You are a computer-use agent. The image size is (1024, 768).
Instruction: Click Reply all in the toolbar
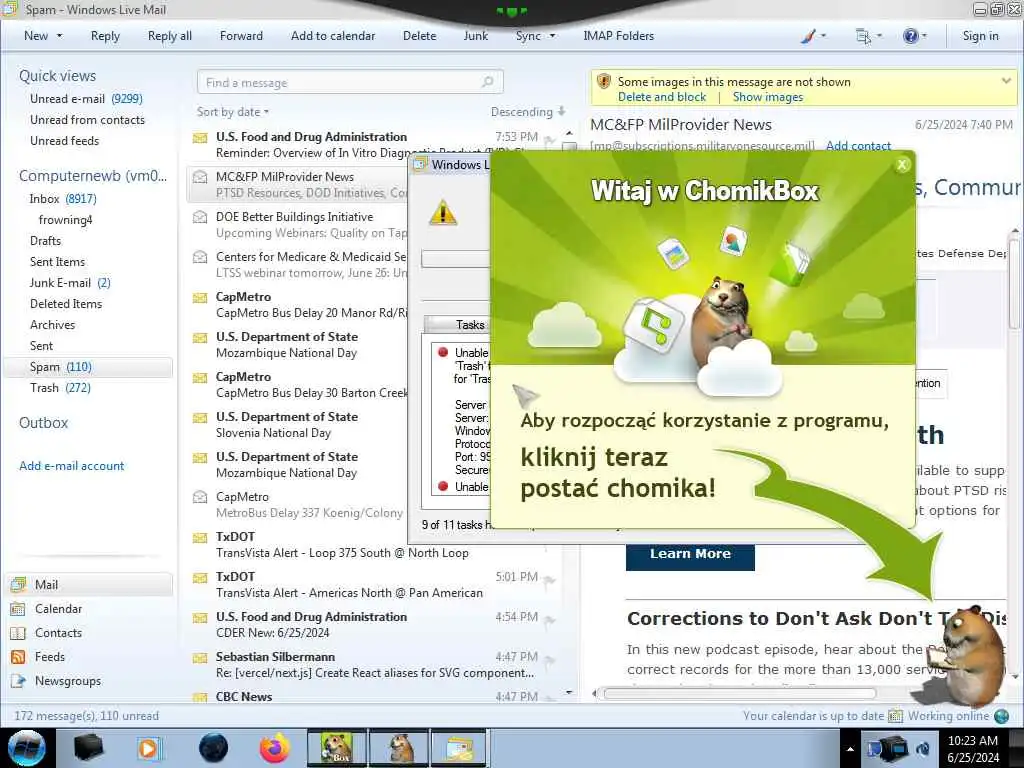coord(170,36)
